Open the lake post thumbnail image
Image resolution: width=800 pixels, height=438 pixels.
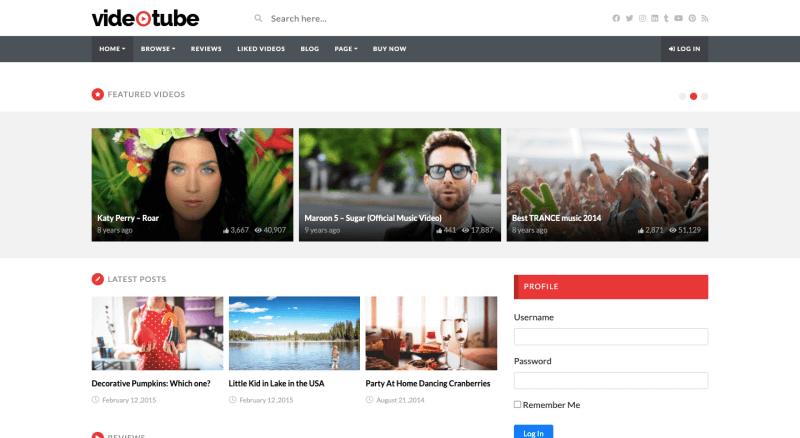pyautogui.click(x=294, y=333)
